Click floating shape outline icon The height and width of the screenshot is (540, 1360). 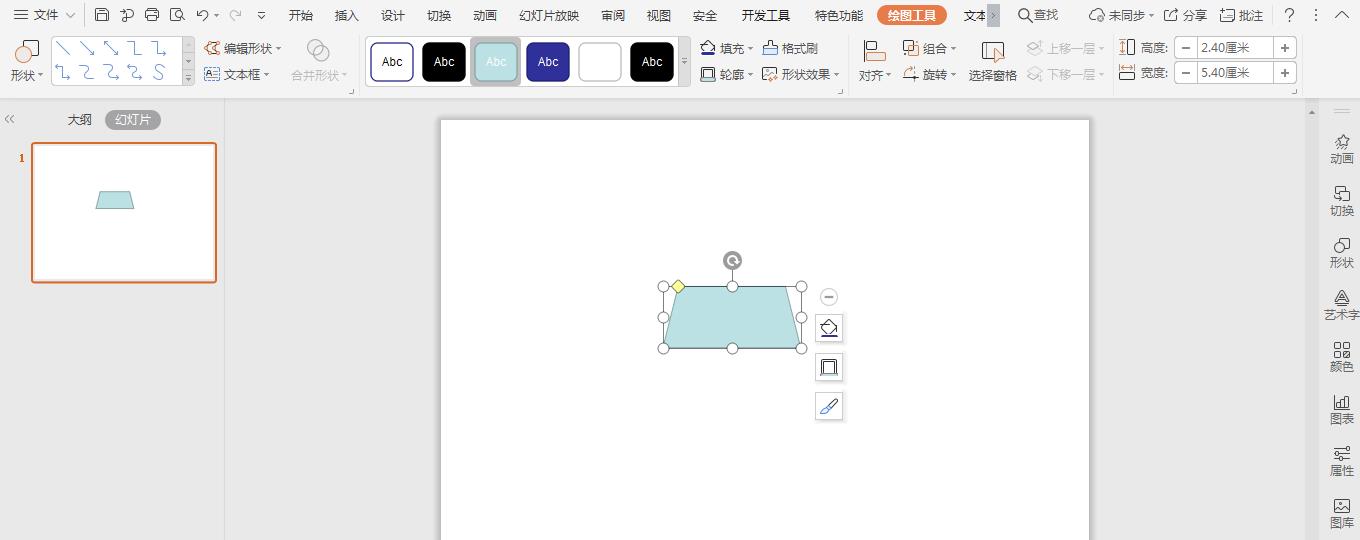click(829, 367)
